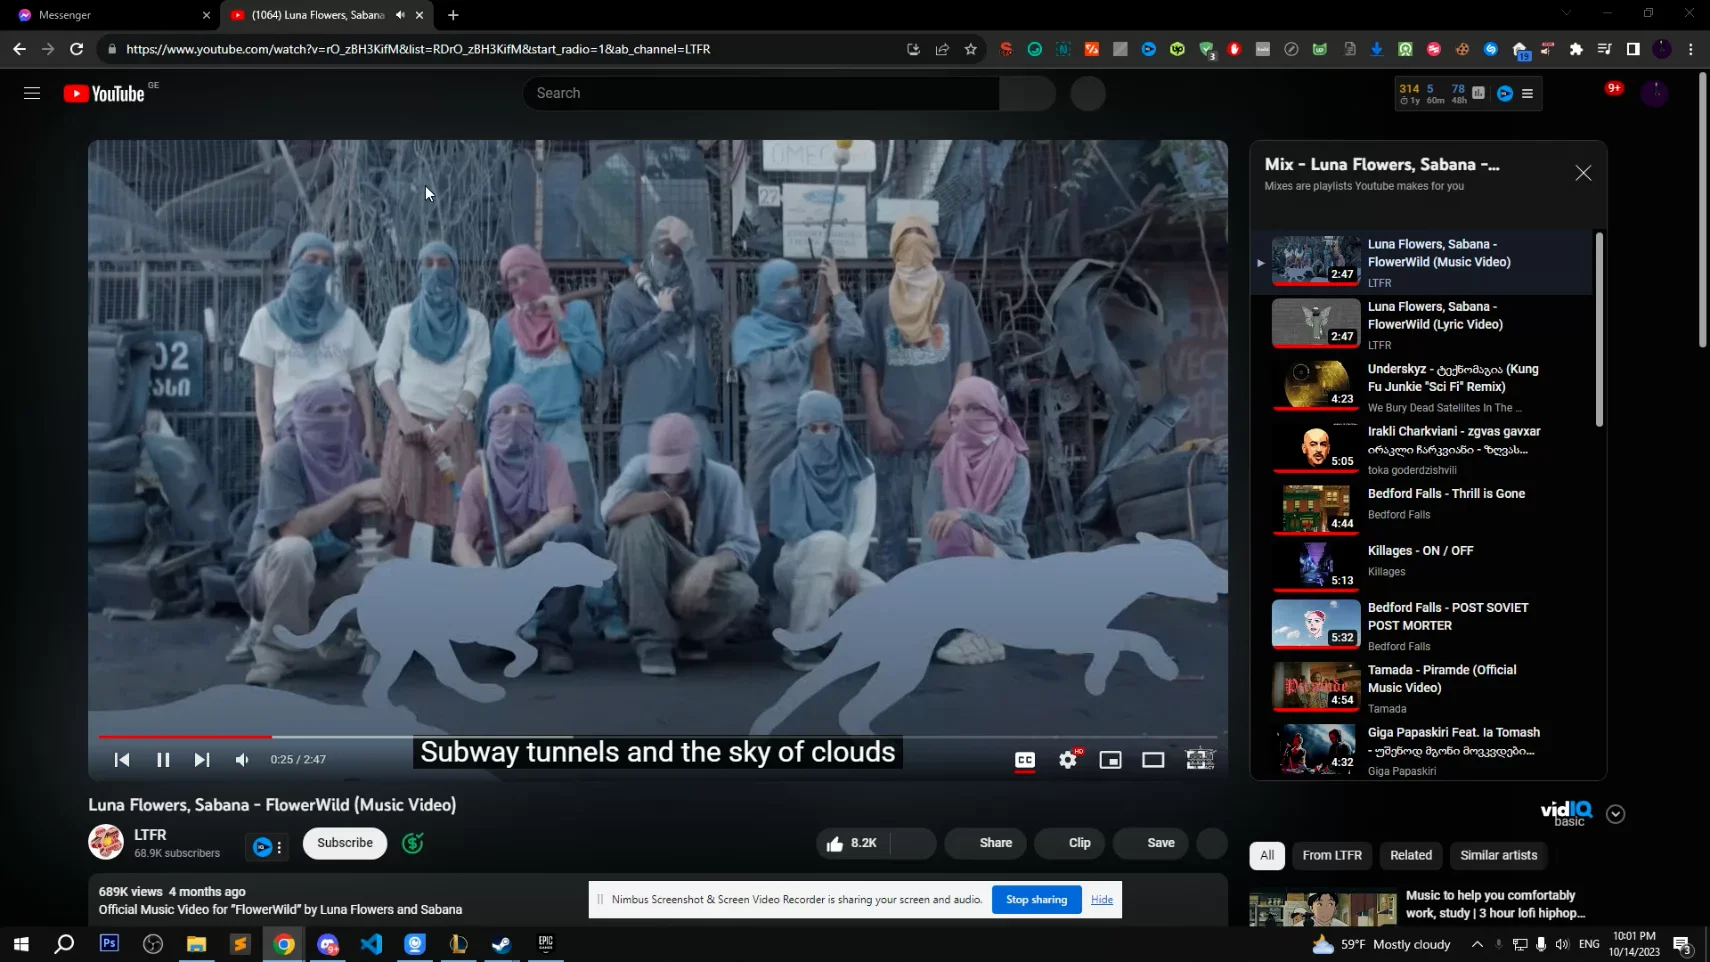This screenshot has width=1710, height=962.
Task: Open the player settings gear
Action: tap(1066, 760)
